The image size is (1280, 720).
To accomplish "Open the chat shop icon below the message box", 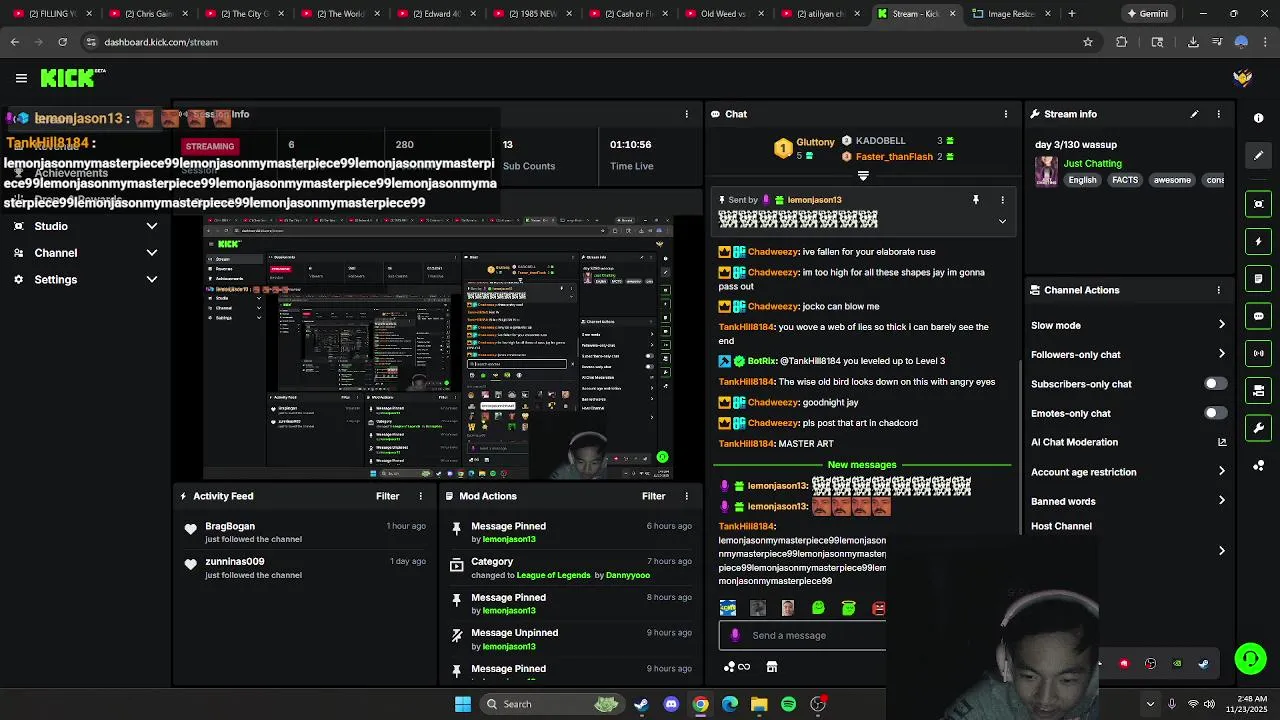I will (772, 667).
